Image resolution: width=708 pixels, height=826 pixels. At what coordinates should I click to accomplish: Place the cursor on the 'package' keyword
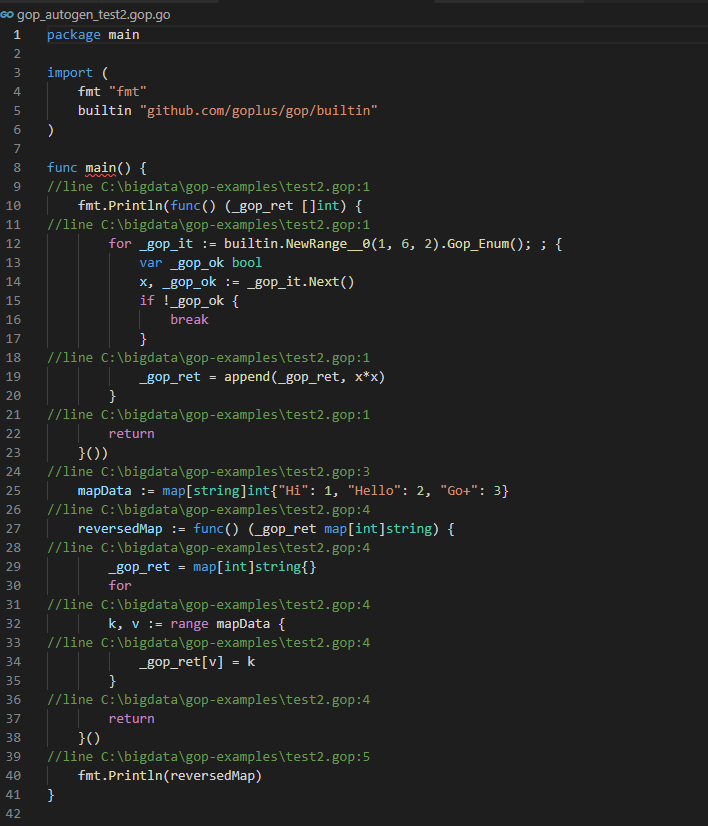(x=74, y=35)
